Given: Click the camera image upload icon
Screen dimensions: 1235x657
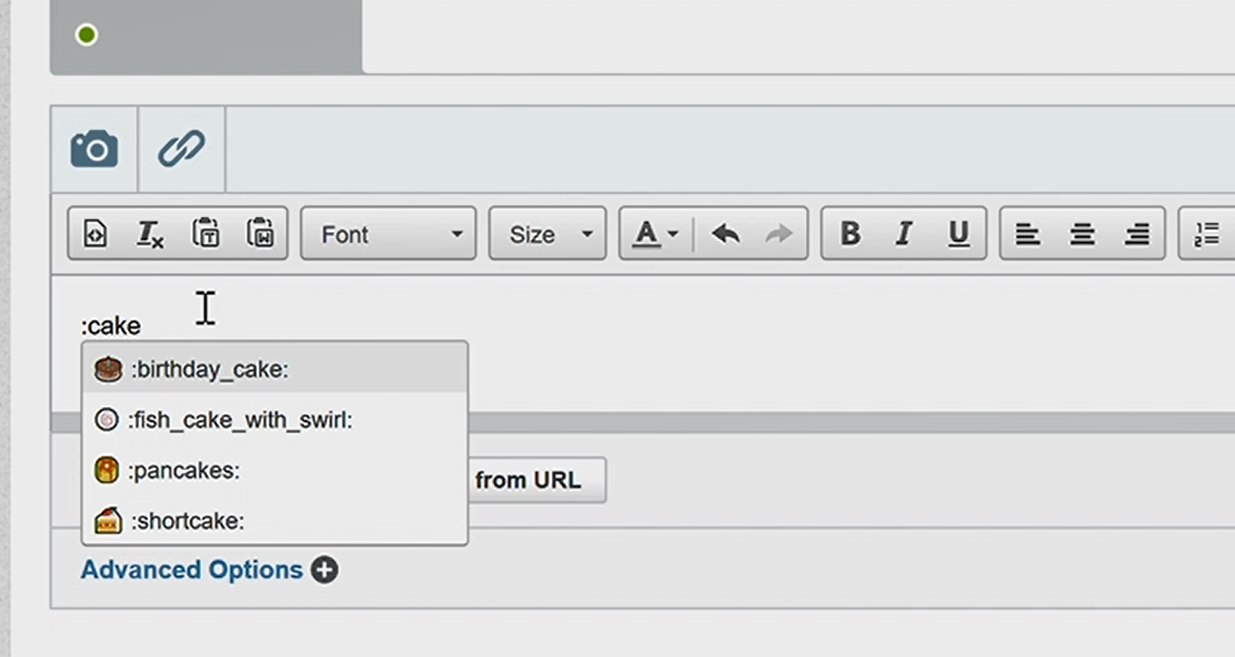Looking at the screenshot, I should coord(94,150).
